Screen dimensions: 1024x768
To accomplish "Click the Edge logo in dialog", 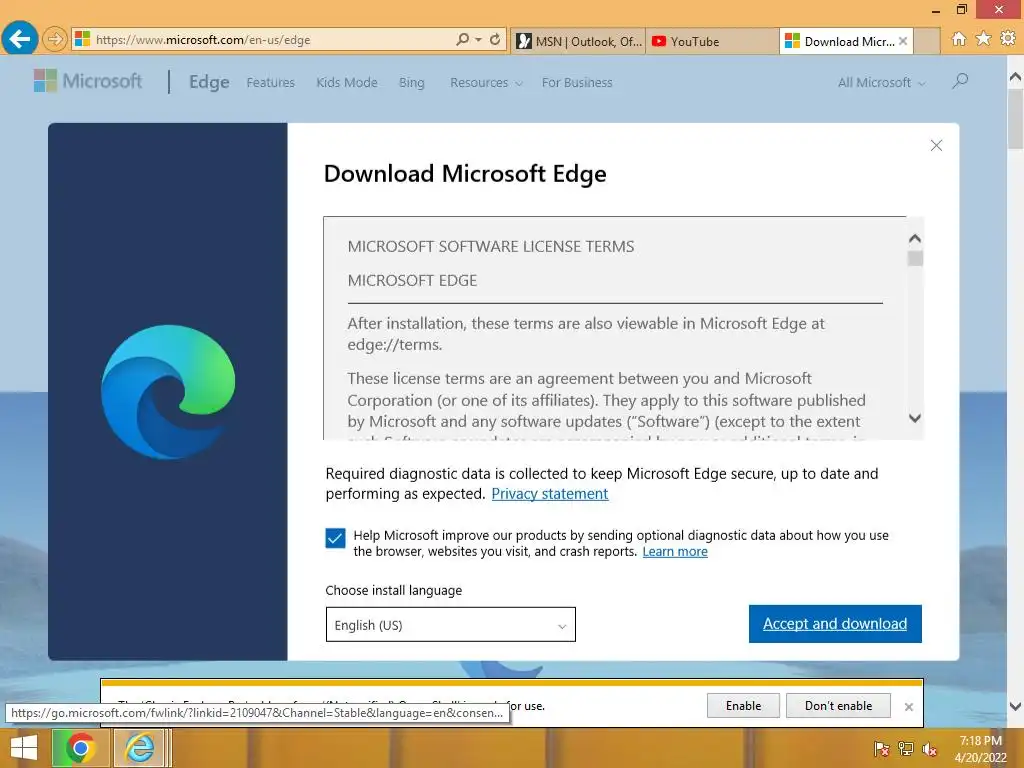I will tap(168, 392).
